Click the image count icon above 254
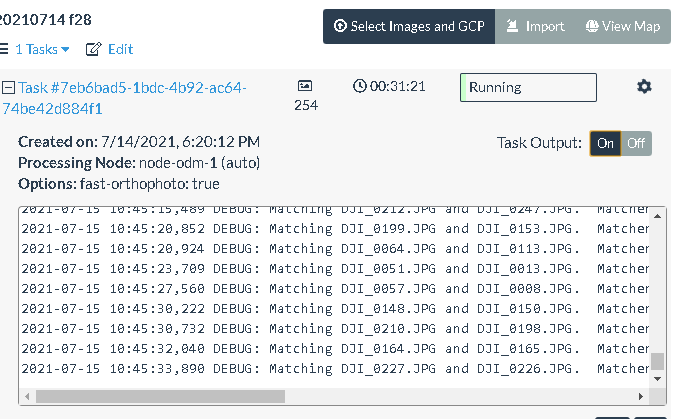The image size is (676, 419). pyautogui.click(x=305, y=87)
